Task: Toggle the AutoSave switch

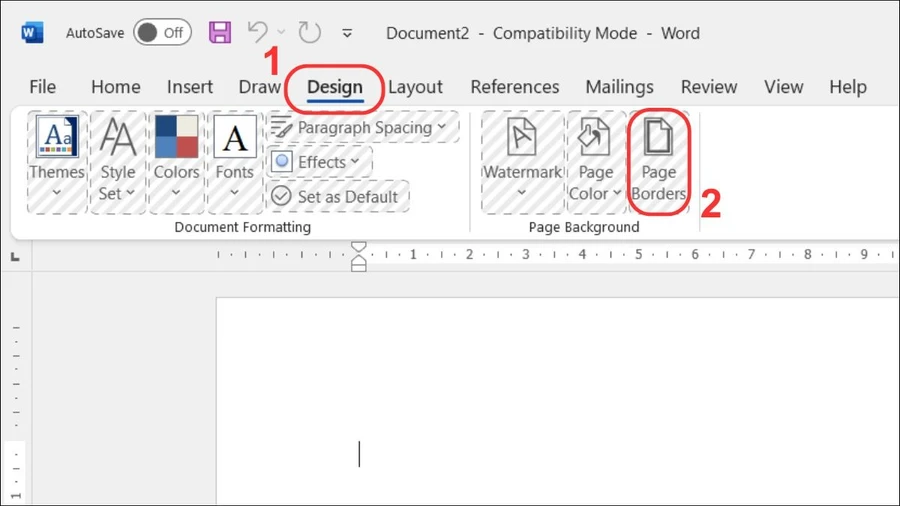Action: click(162, 33)
